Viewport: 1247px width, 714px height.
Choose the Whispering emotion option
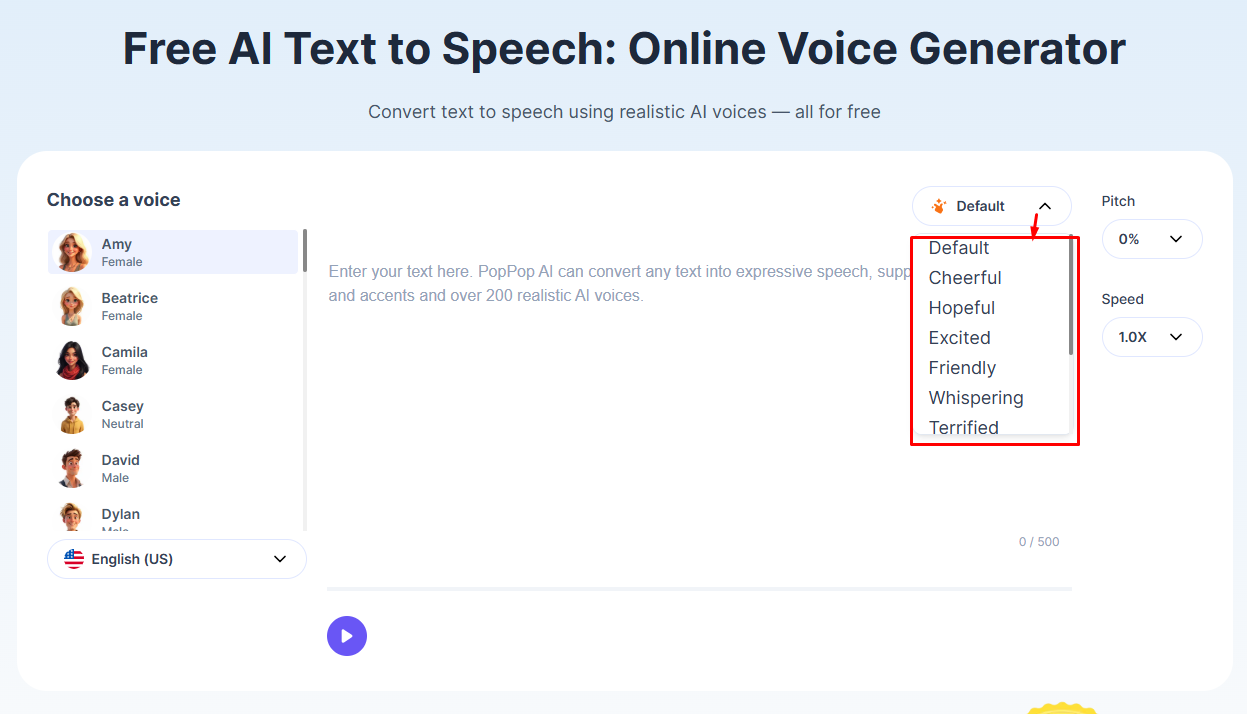[975, 398]
